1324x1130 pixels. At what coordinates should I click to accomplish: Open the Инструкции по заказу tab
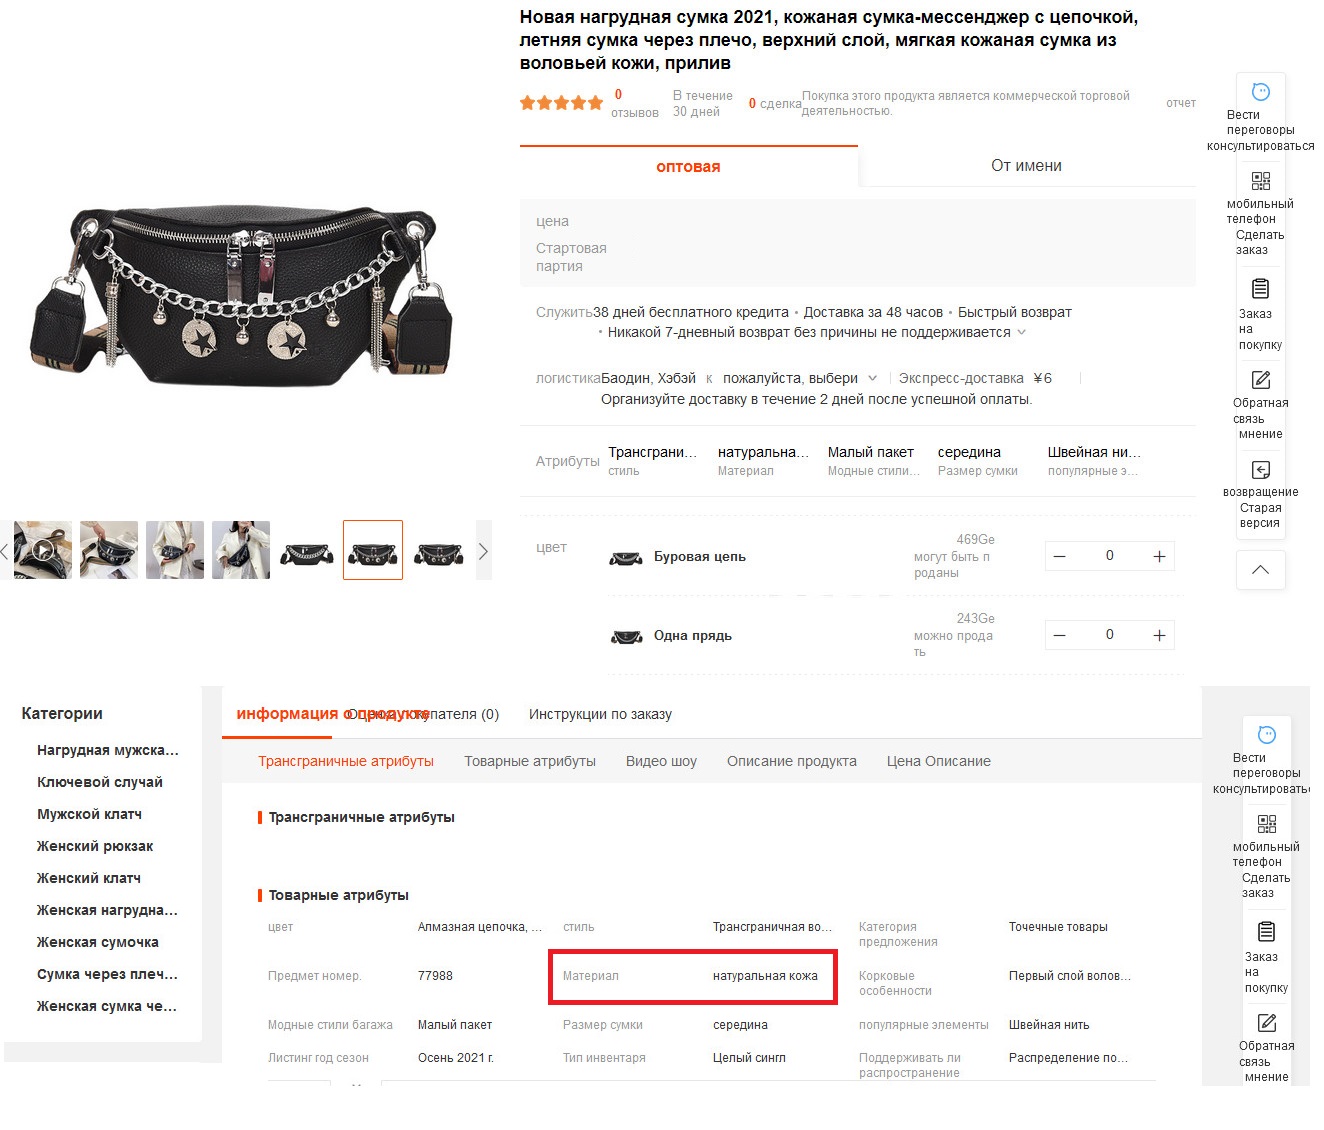600,714
